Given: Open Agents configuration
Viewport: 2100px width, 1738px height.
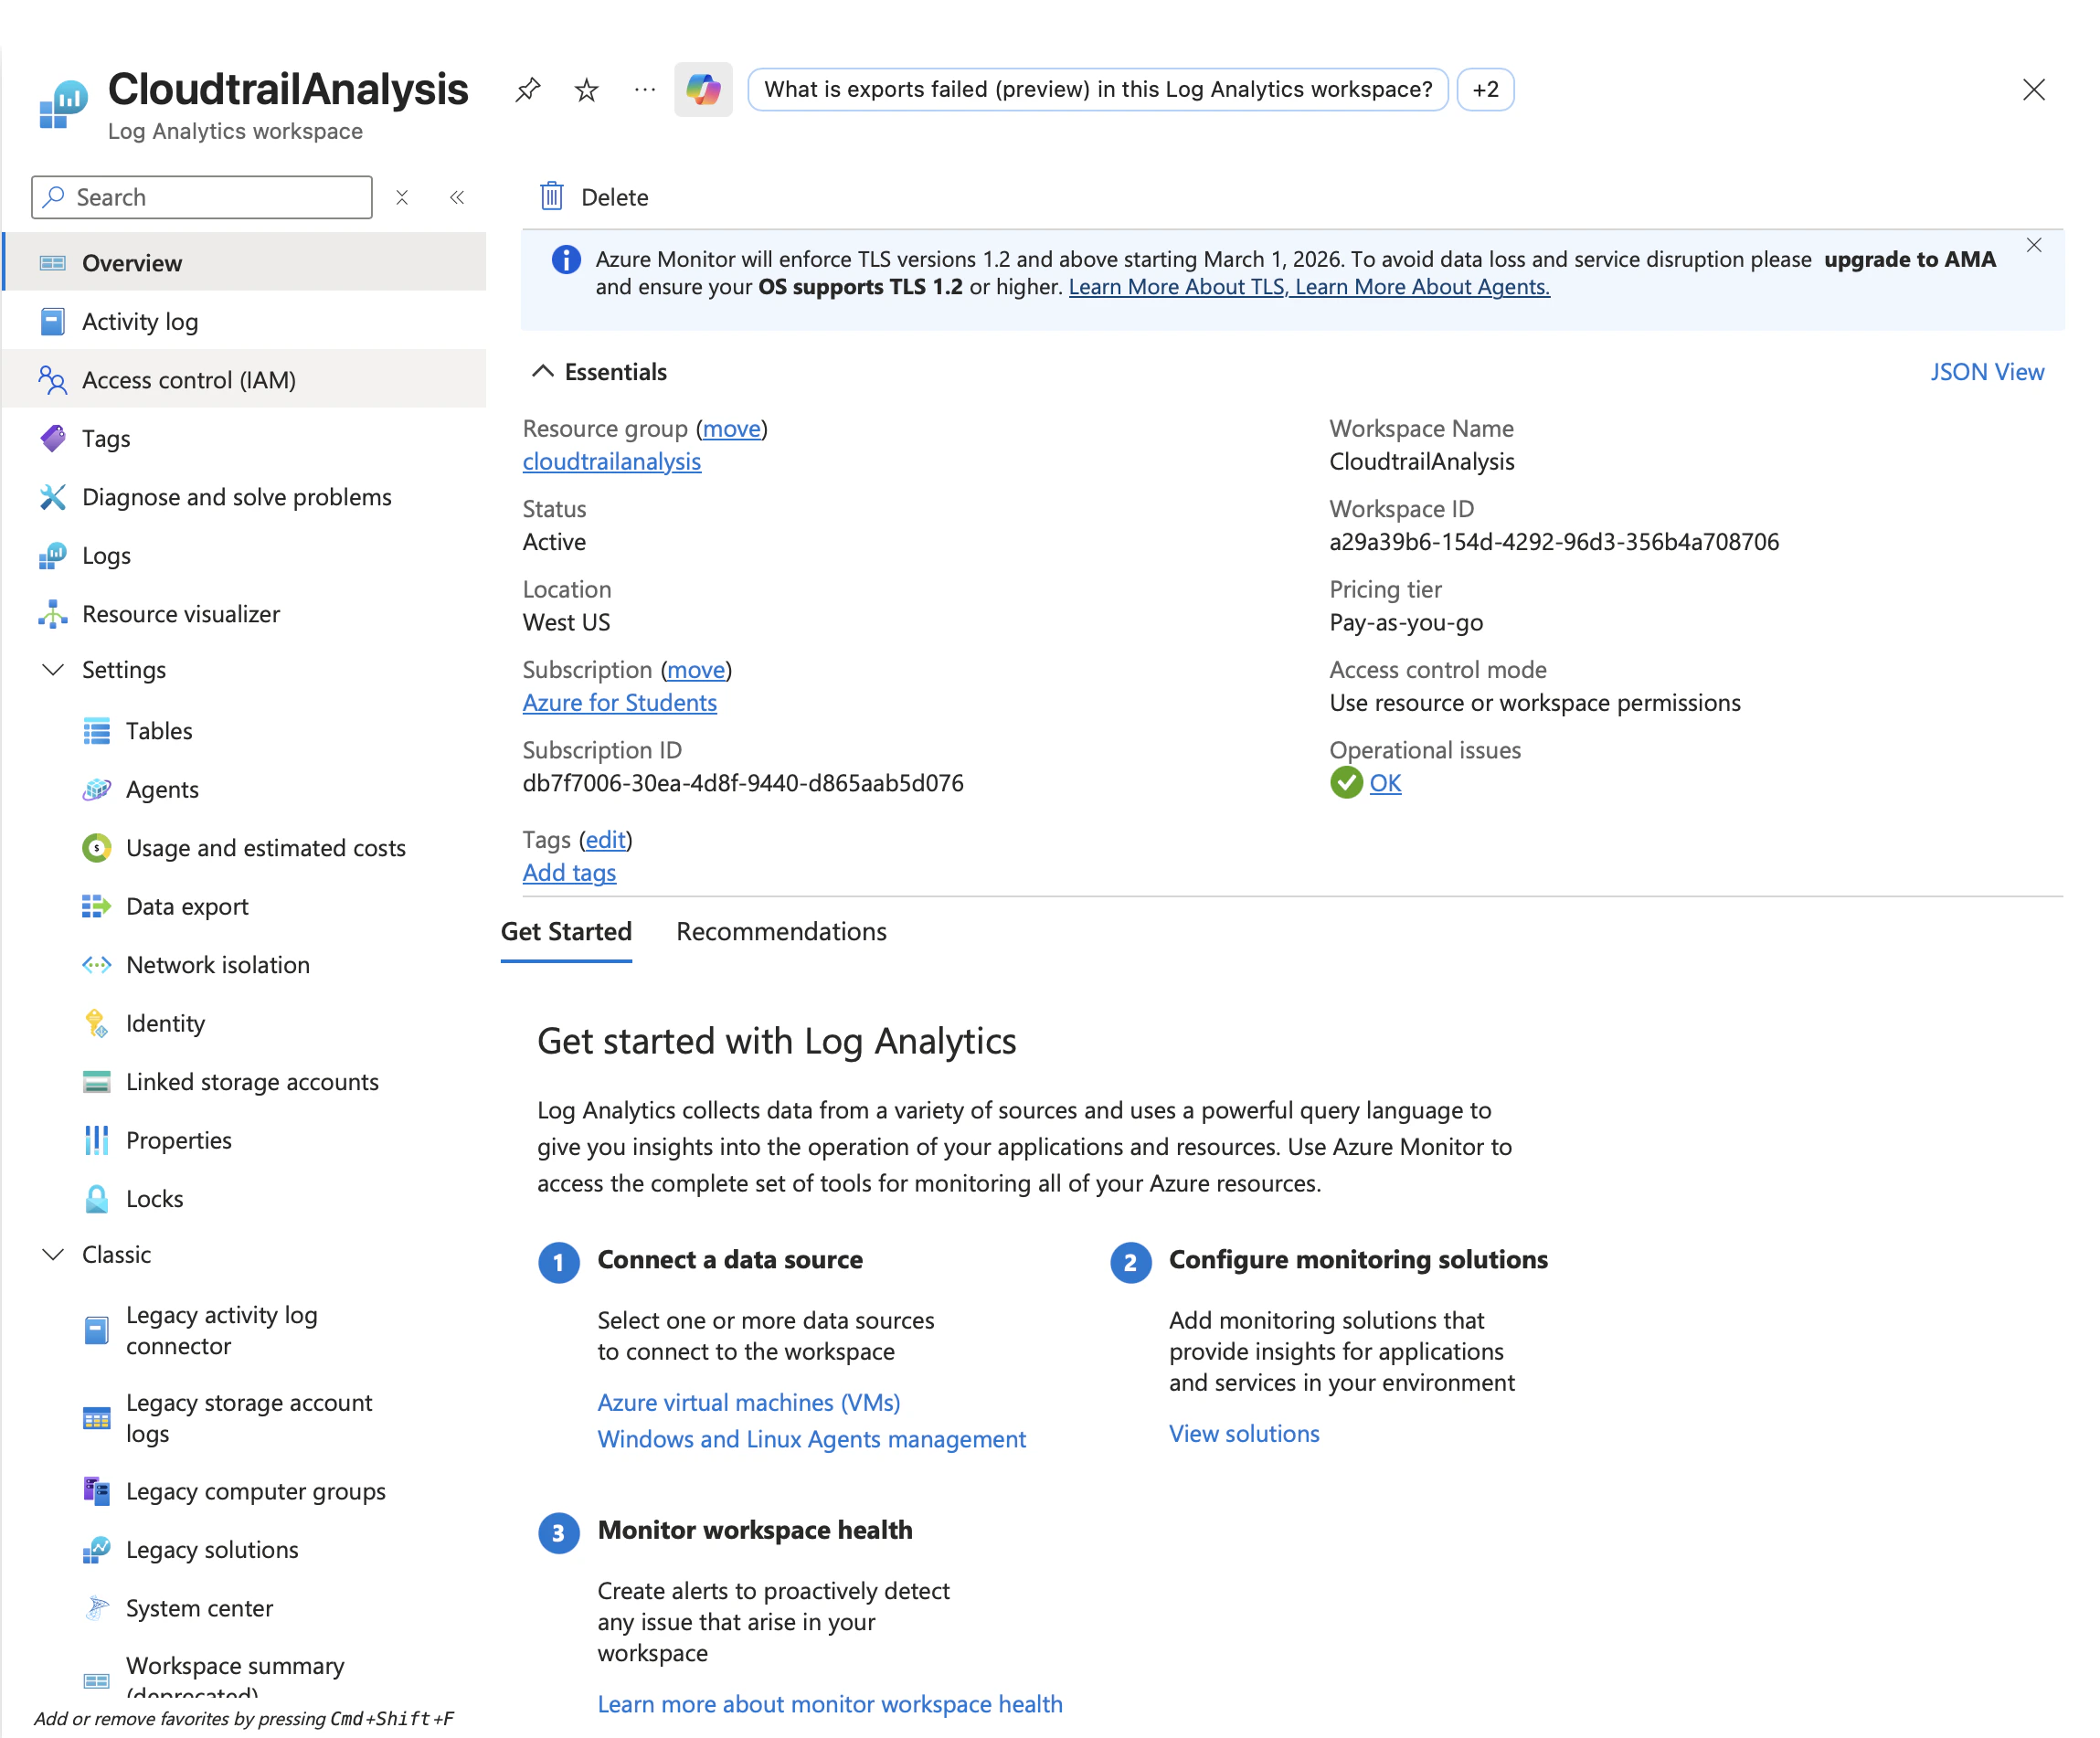Looking at the screenshot, I should tap(162, 789).
